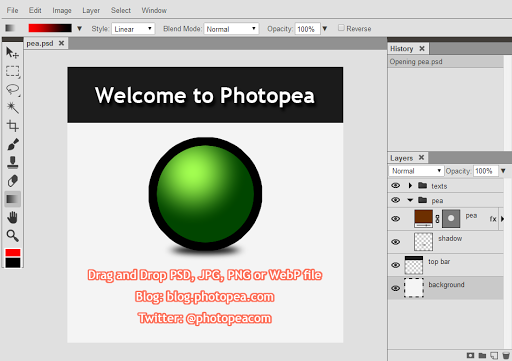
Task: Select the Lasso tool
Action: 13,89
